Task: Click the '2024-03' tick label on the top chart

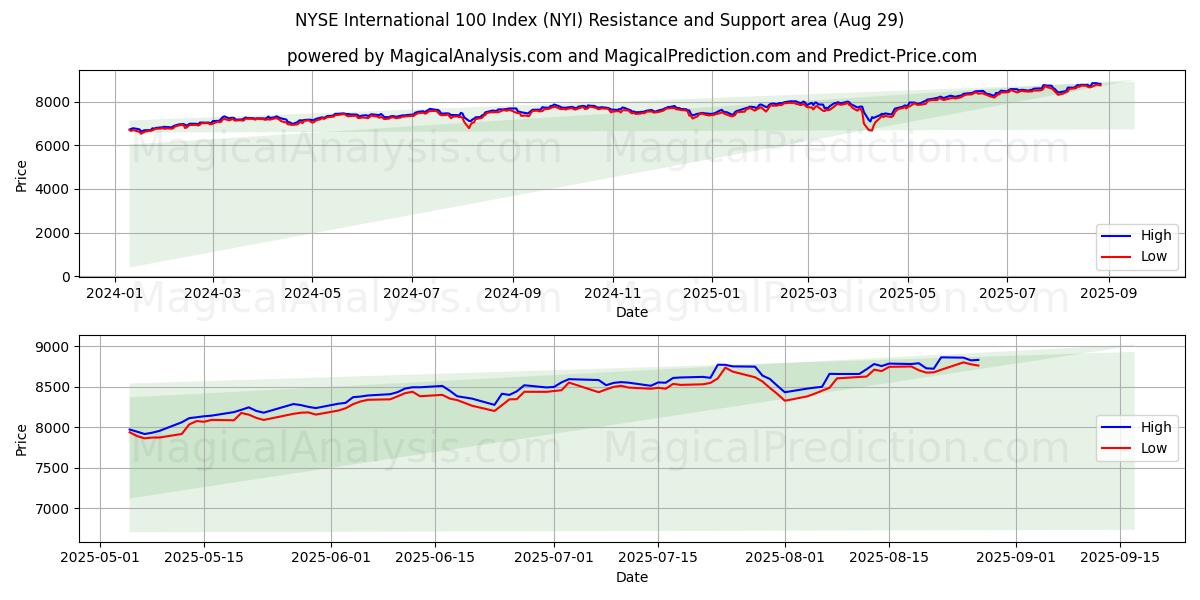Action: (x=212, y=294)
